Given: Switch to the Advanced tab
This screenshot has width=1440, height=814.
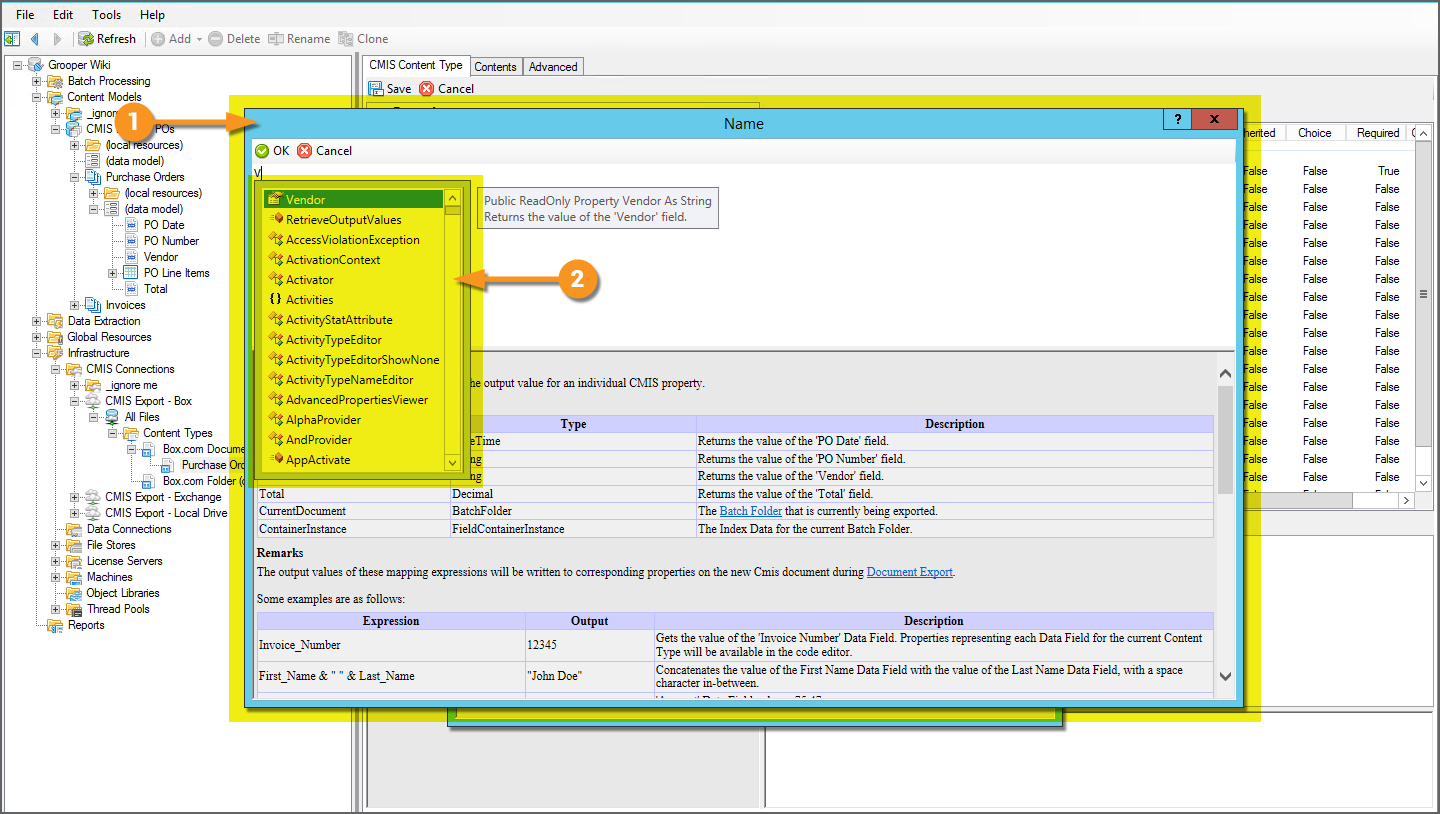Looking at the screenshot, I should click(553, 67).
